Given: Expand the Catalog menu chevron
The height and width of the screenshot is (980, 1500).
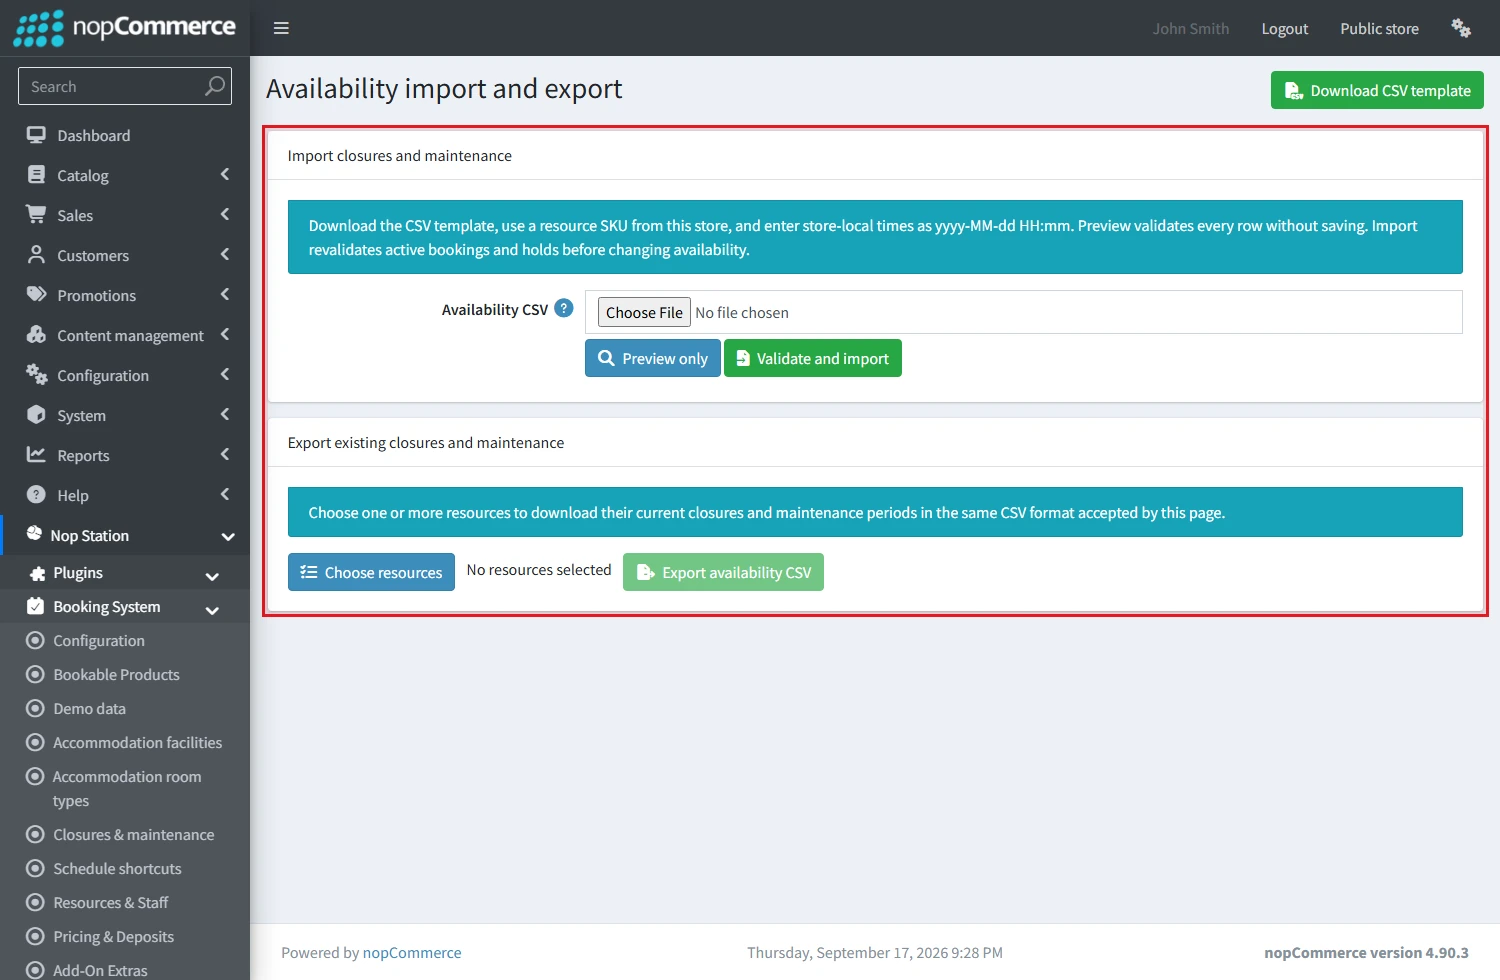Looking at the screenshot, I should pyautogui.click(x=225, y=174).
